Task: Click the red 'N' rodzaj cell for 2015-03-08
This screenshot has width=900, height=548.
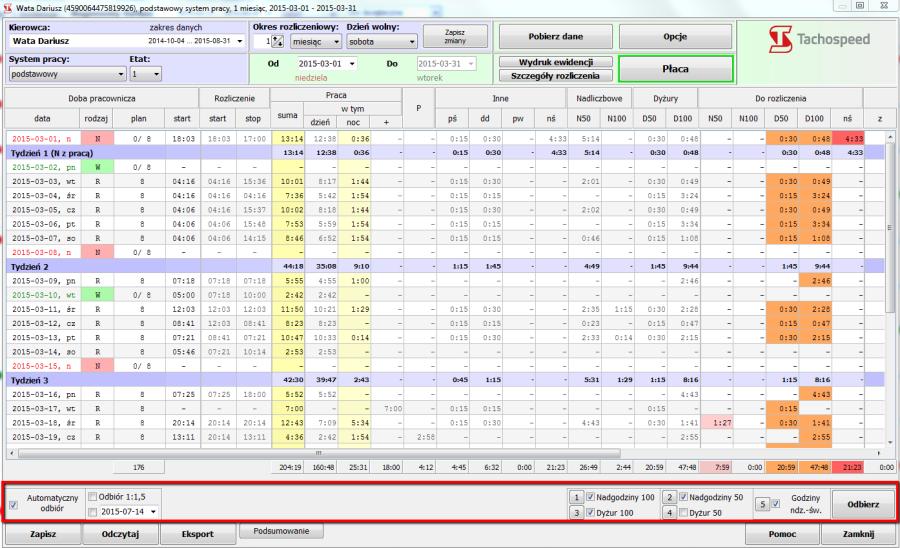Action: (x=97, y=252)
